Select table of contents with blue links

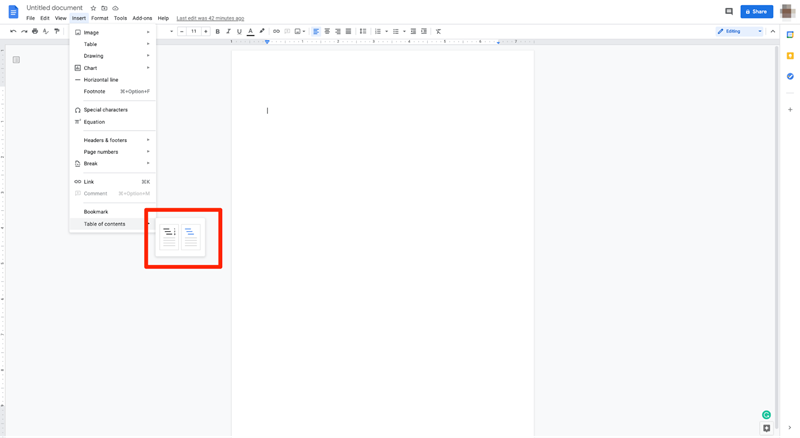click(191, 237)
